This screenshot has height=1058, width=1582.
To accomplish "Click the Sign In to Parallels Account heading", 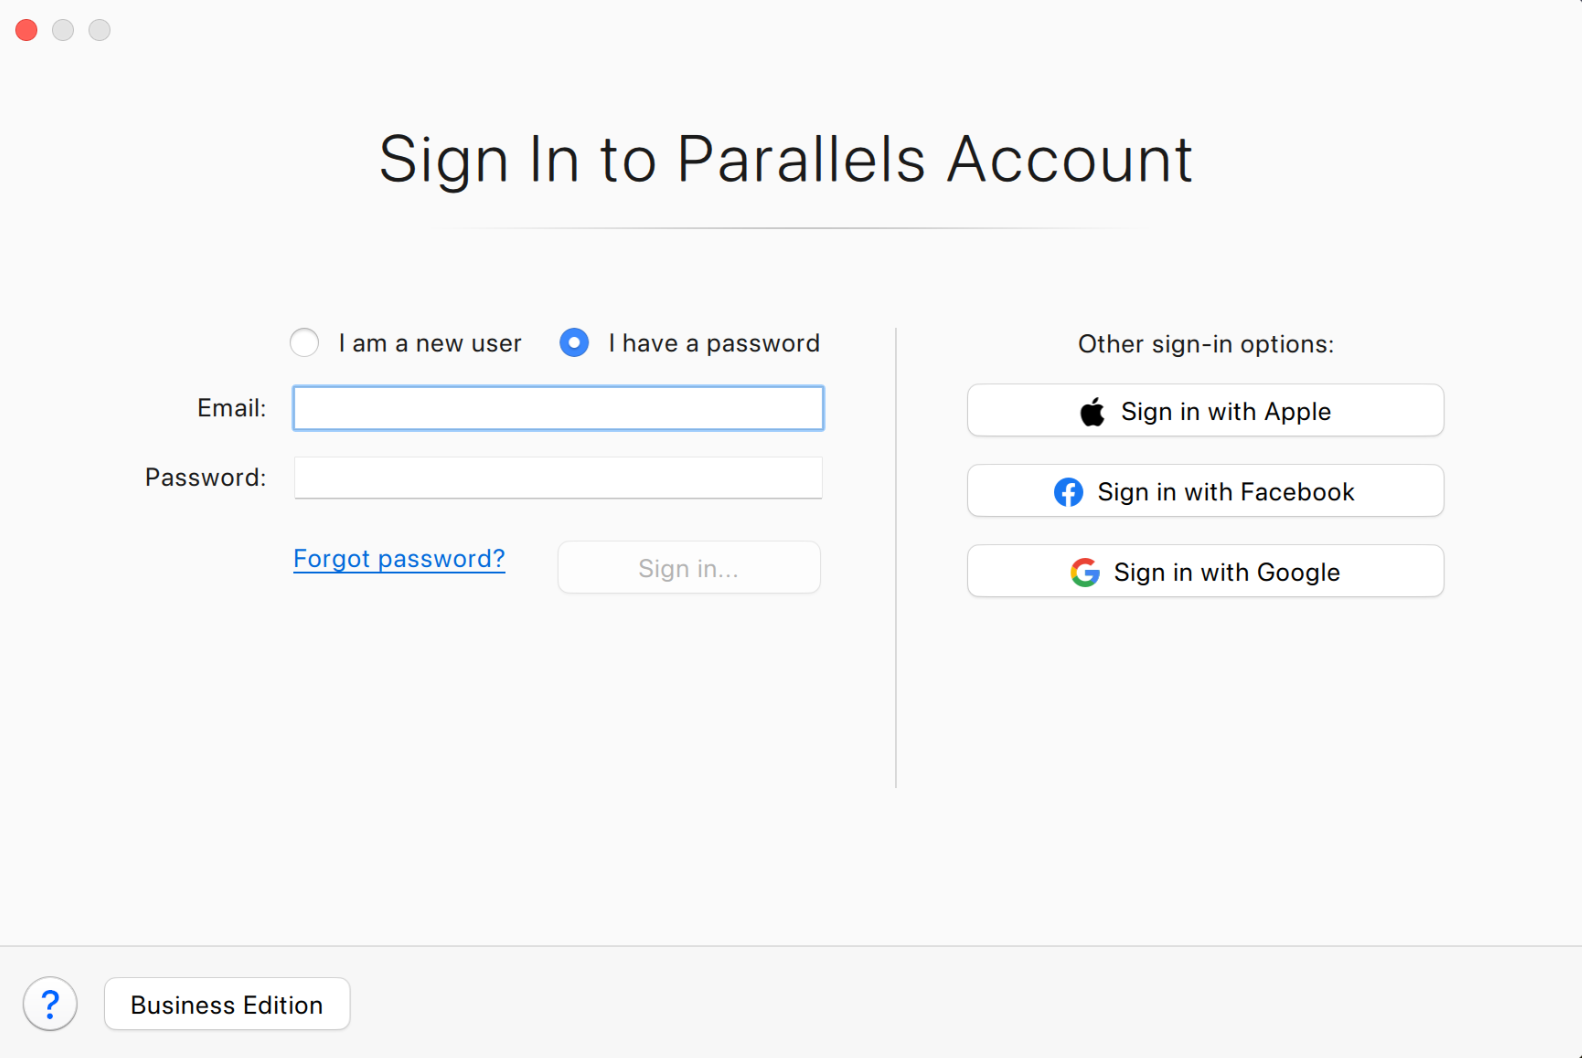I will coord(786,158).
